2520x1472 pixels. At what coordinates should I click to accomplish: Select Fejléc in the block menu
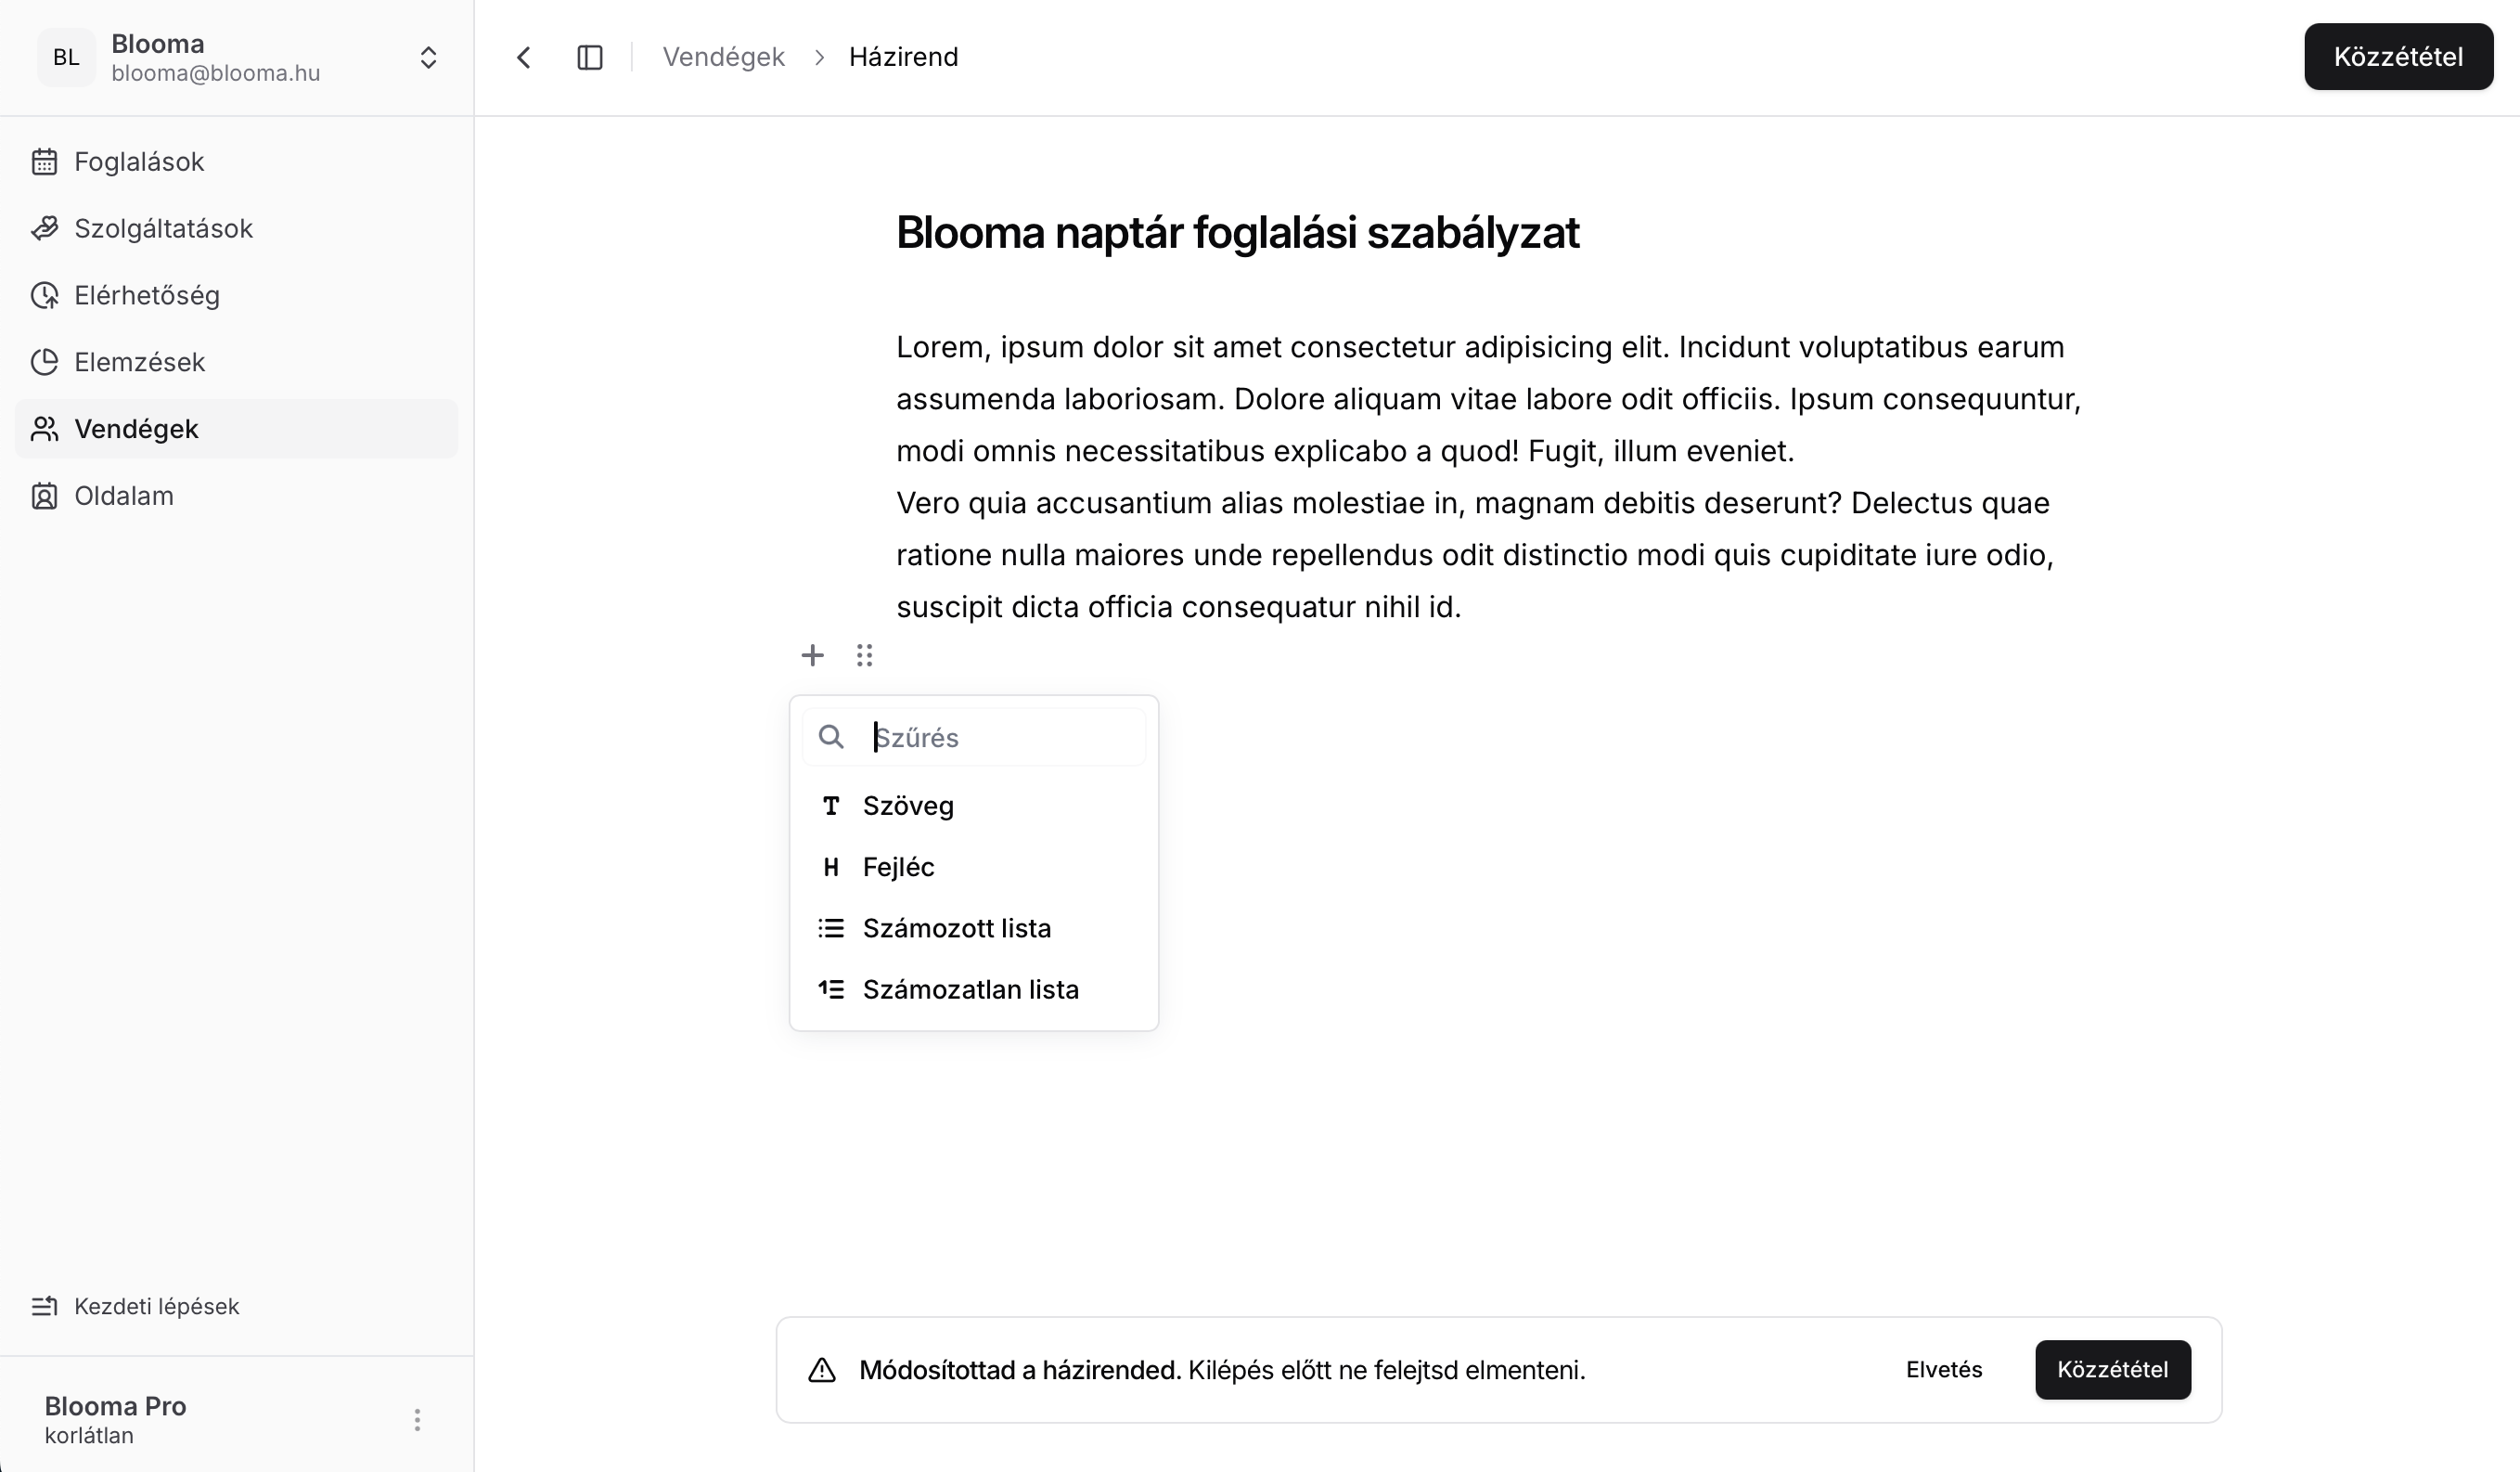click(x=898, y=867)
